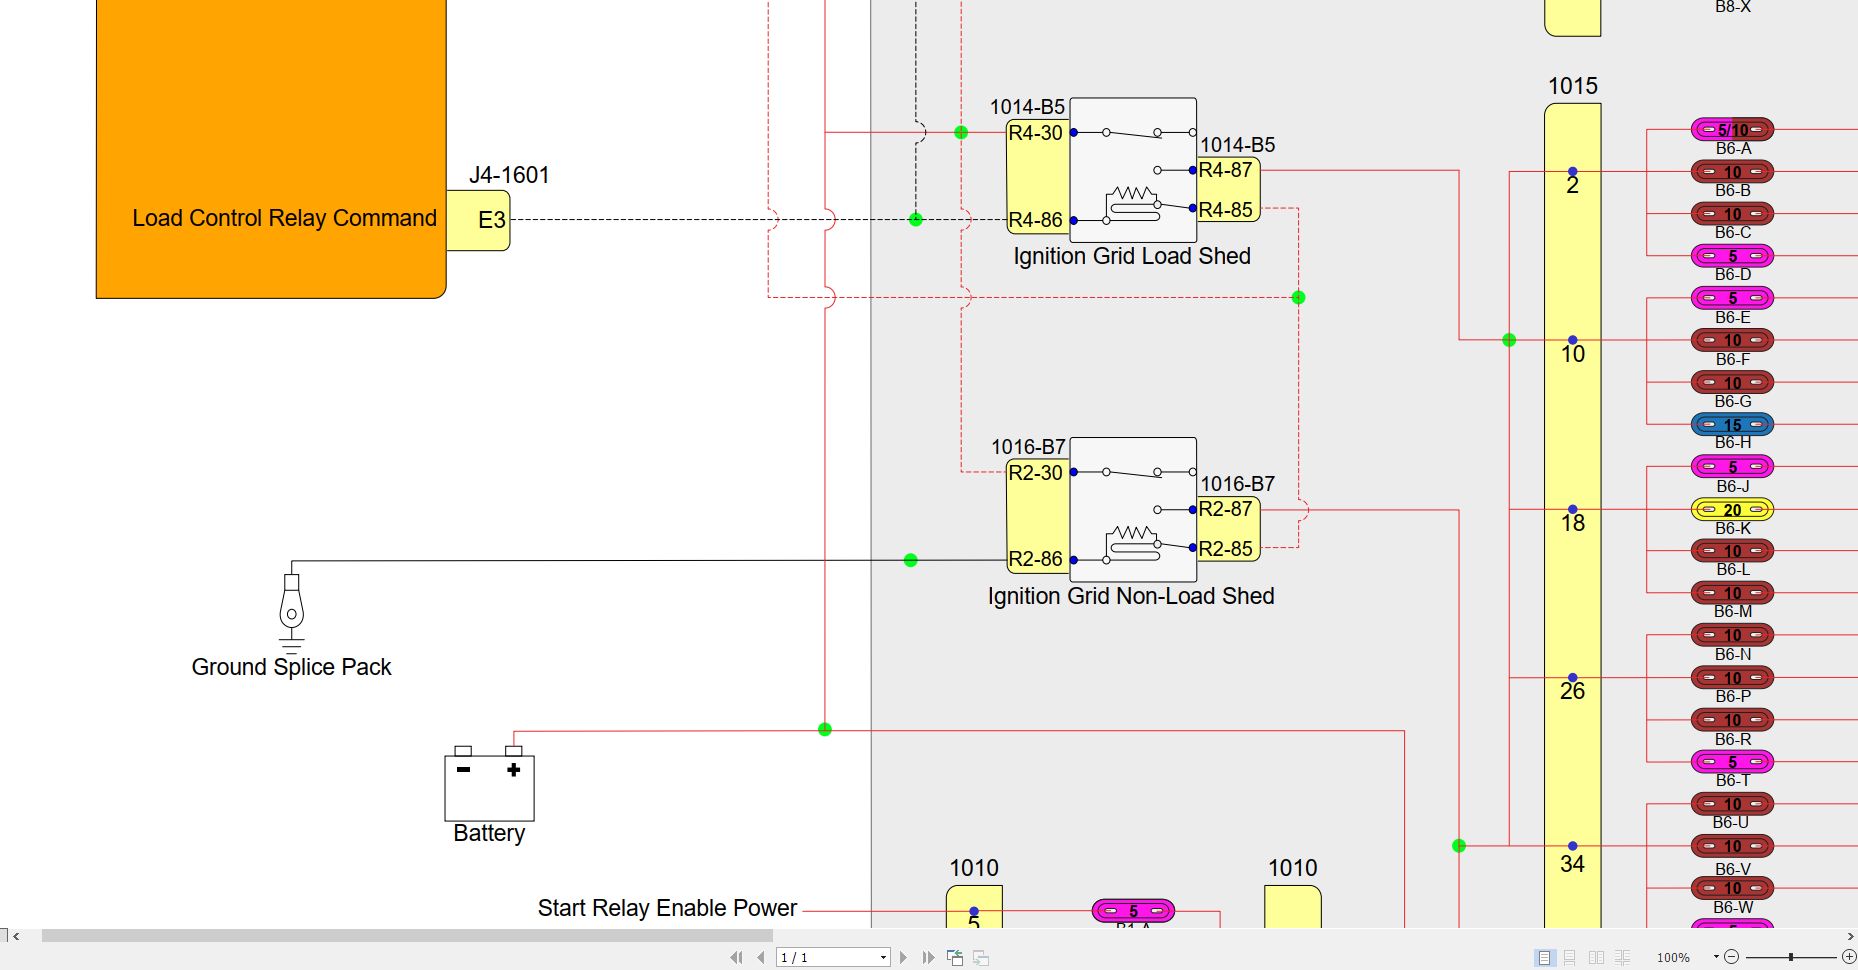This screenshot has width=1858, height=970.
Task: Click the B6-K 20 amp yellow fuse
Action: click(x=1732, y=509)
